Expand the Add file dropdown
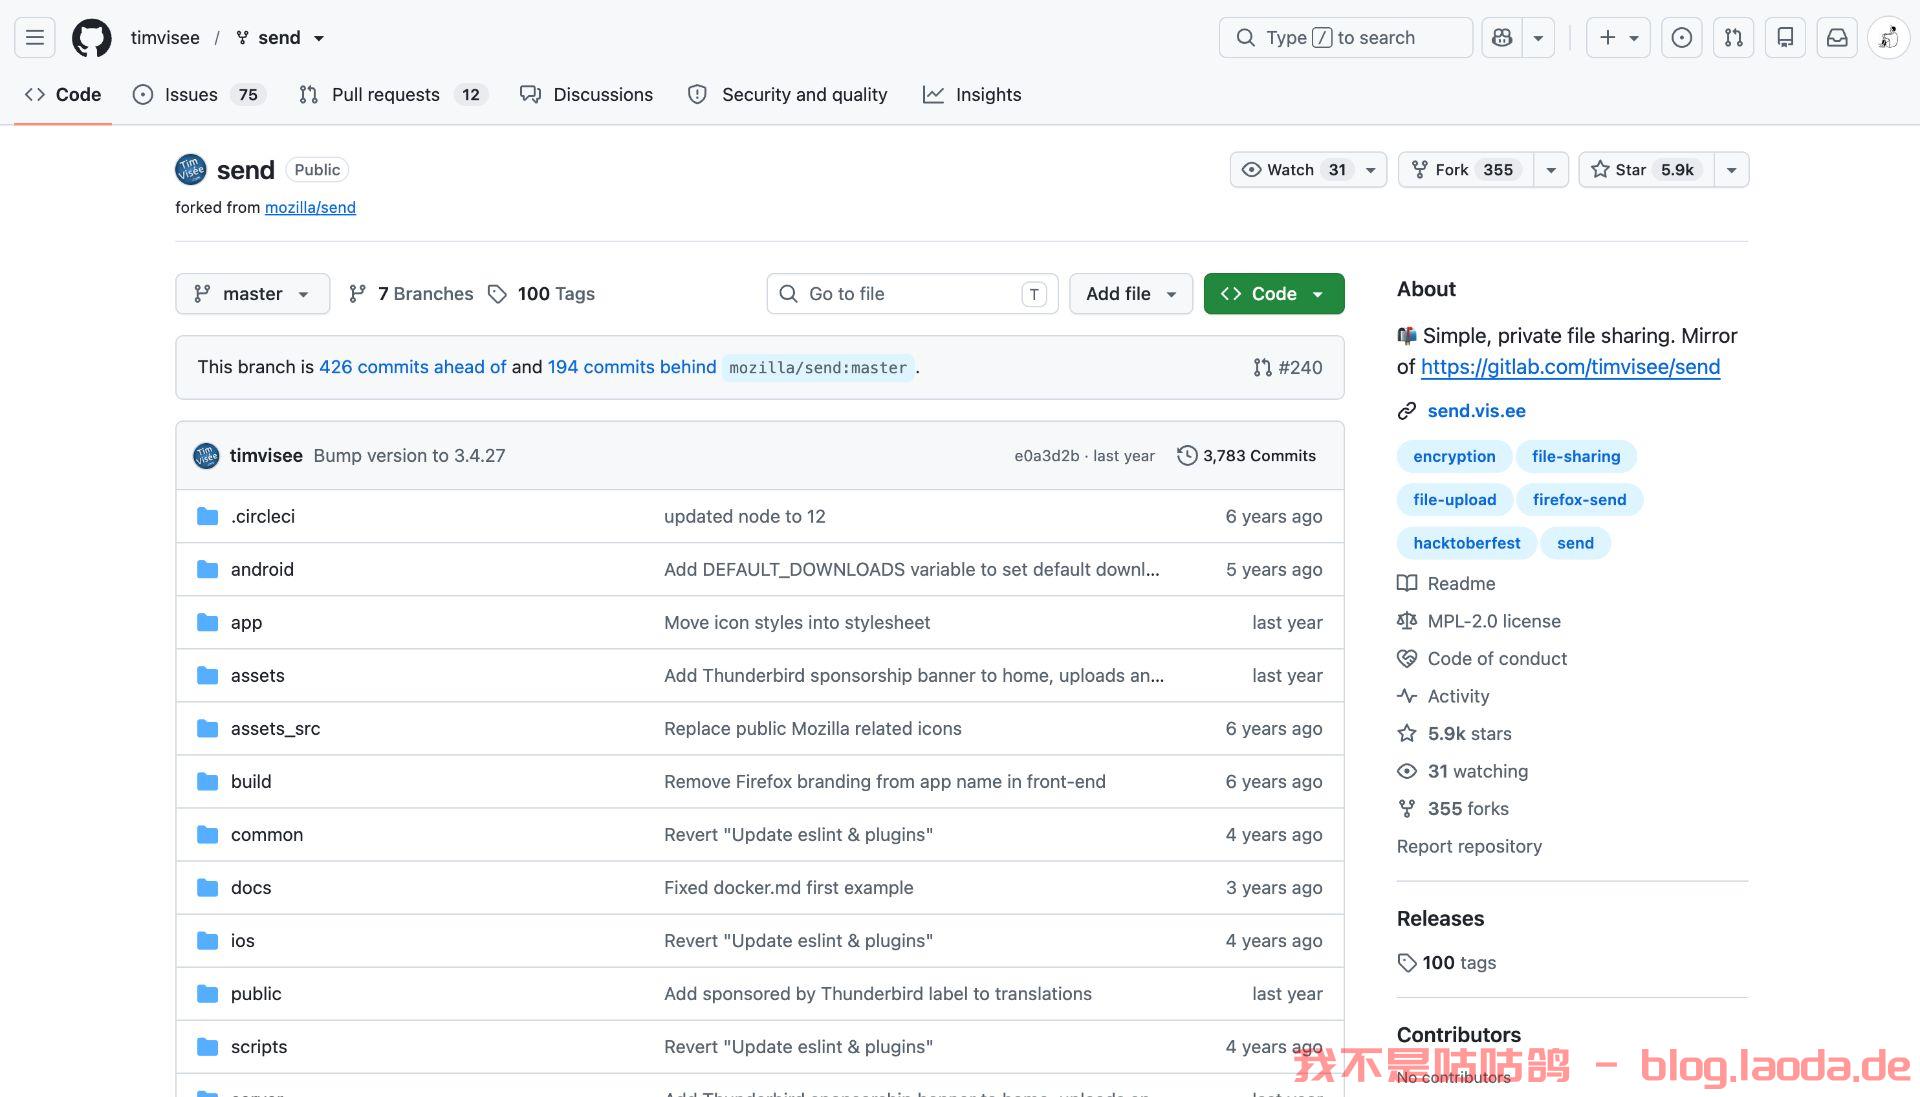This screenshot has width=1920, height=1097. [x=1131, y=294]
